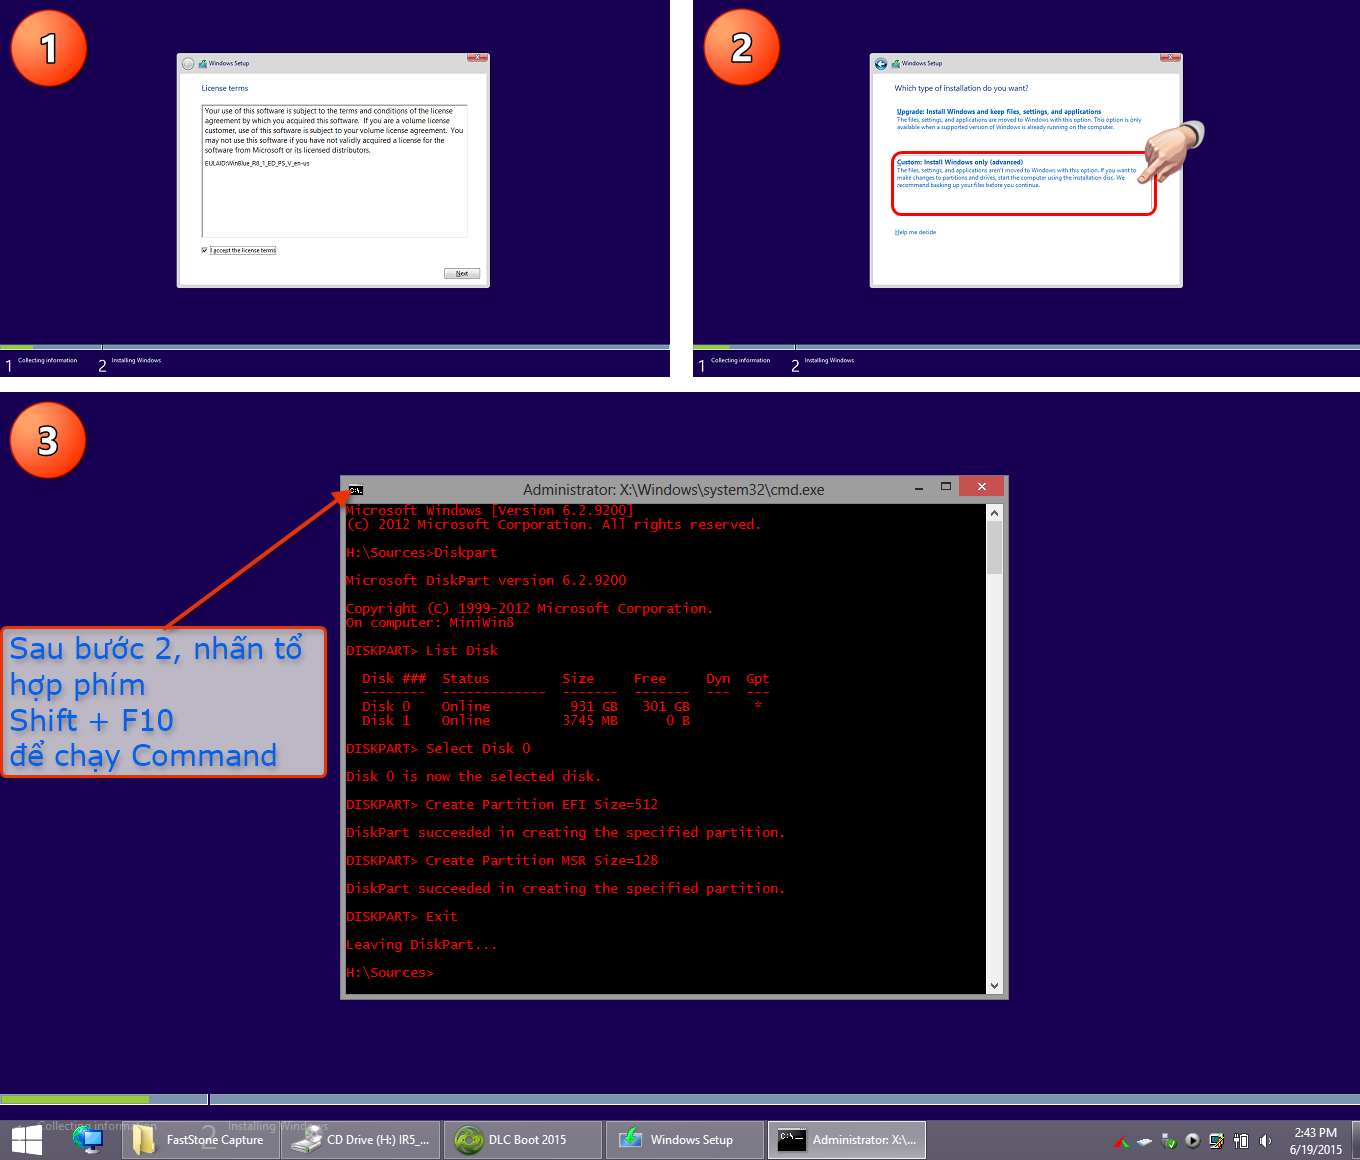Open FastStone Capture from the taskbar

pos(200,1140)
